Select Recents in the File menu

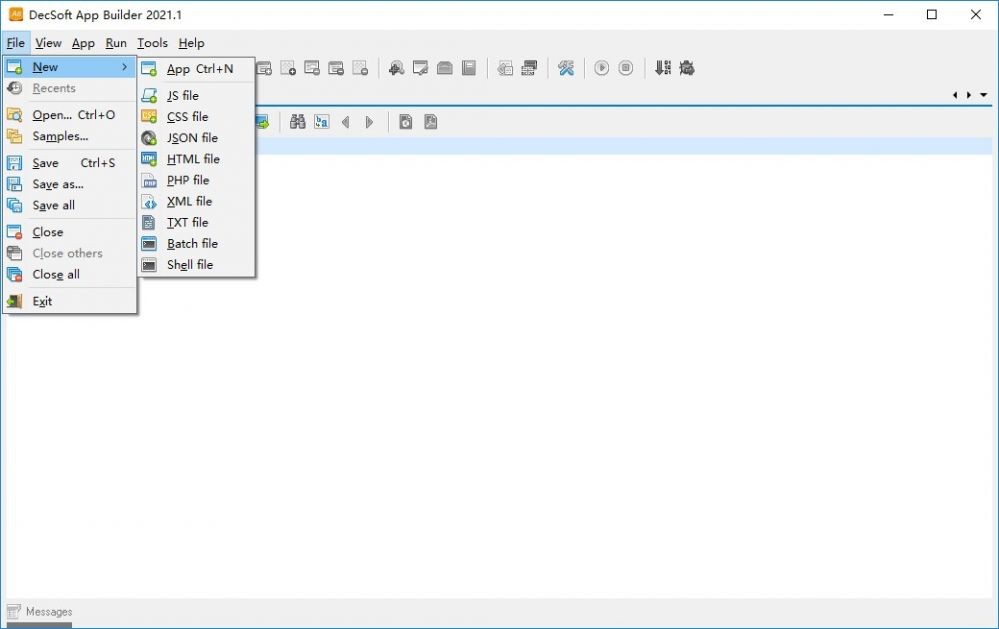(70, 88)
